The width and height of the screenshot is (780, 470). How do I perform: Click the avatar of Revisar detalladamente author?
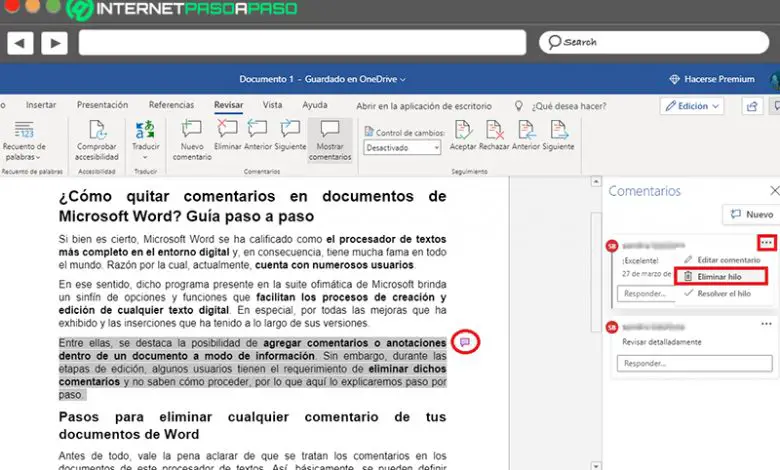click(612, 327)
